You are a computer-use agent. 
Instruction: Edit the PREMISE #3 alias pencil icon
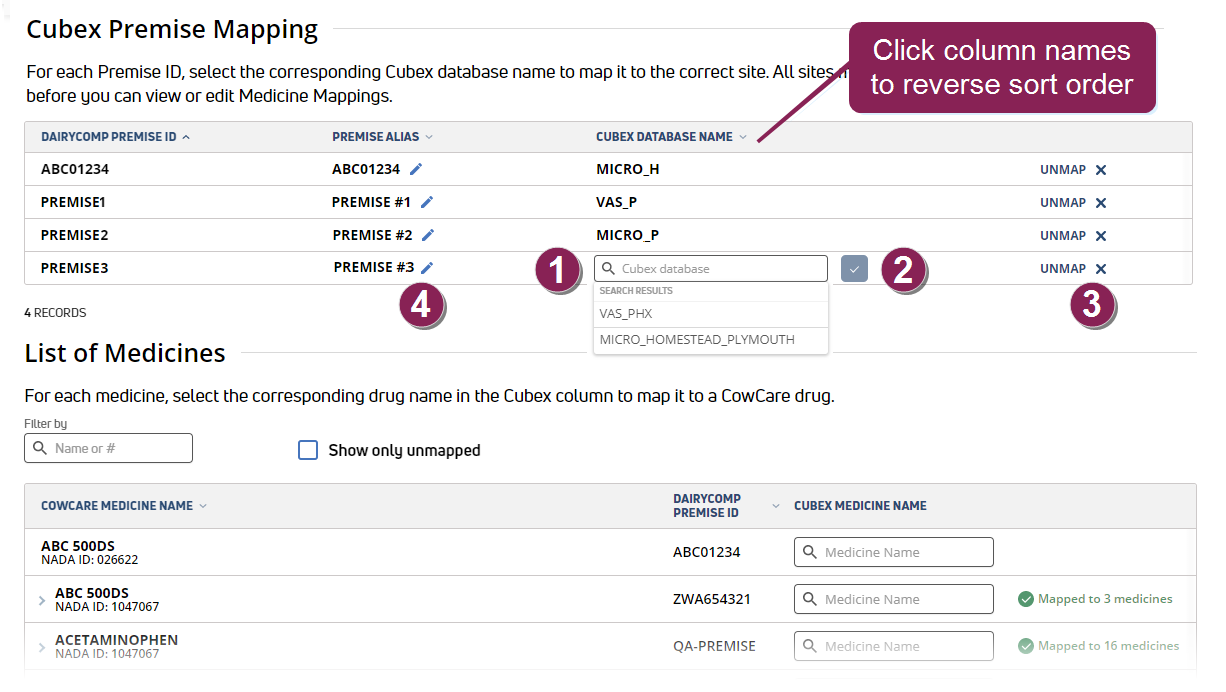[x=427, y=267]
